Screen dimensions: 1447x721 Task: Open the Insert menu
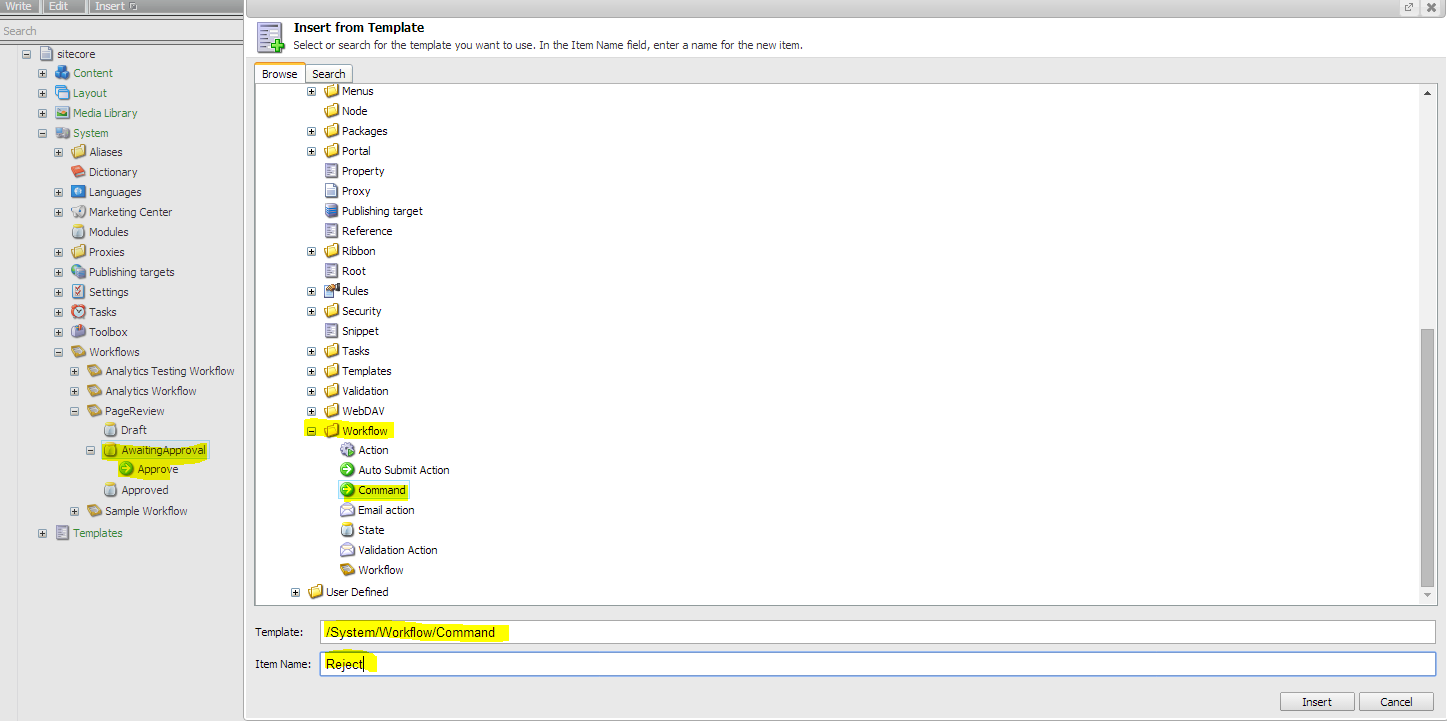109,5
